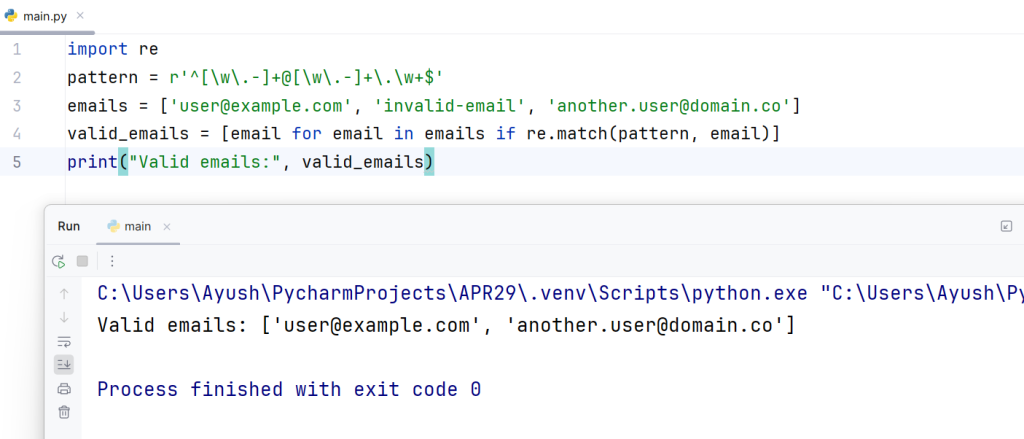Image resolution: width=1024 pixels, height=439 pixels.
Task: Close the main.py editor tab
Action: click(80, 16)
